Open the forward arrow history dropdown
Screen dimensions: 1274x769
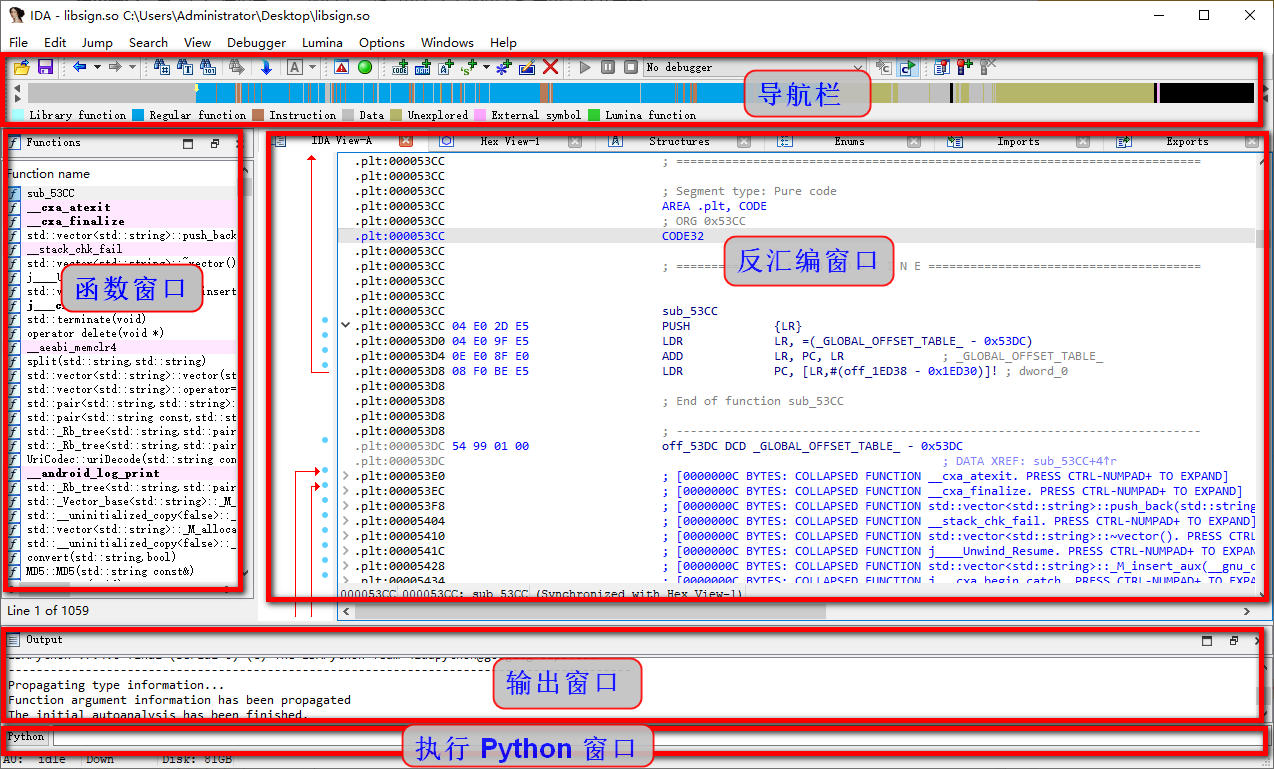coord(132,67)
